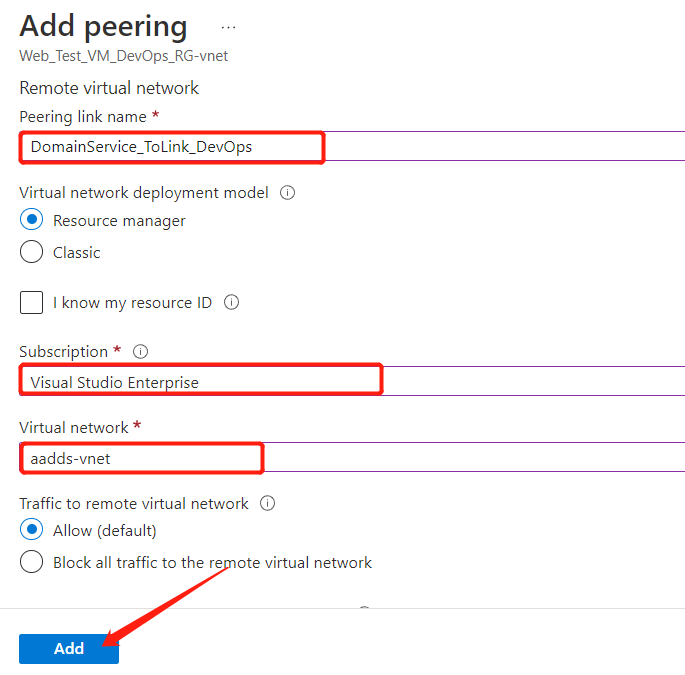The height and width of the screenshot is (675, 685).
Task: Click the Web_Test_VM_DevOps_RG-vnet subtitle
Action: coord(124,56)
